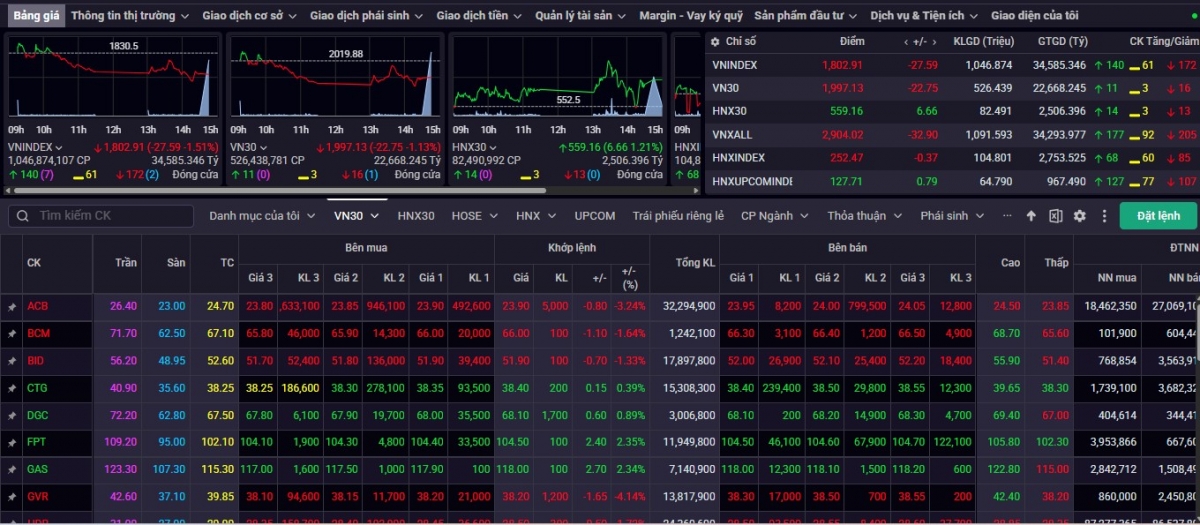Switch to the HNX30 tab
Viewport: 1200px width, 525px height.
click(x=416, y=216)
